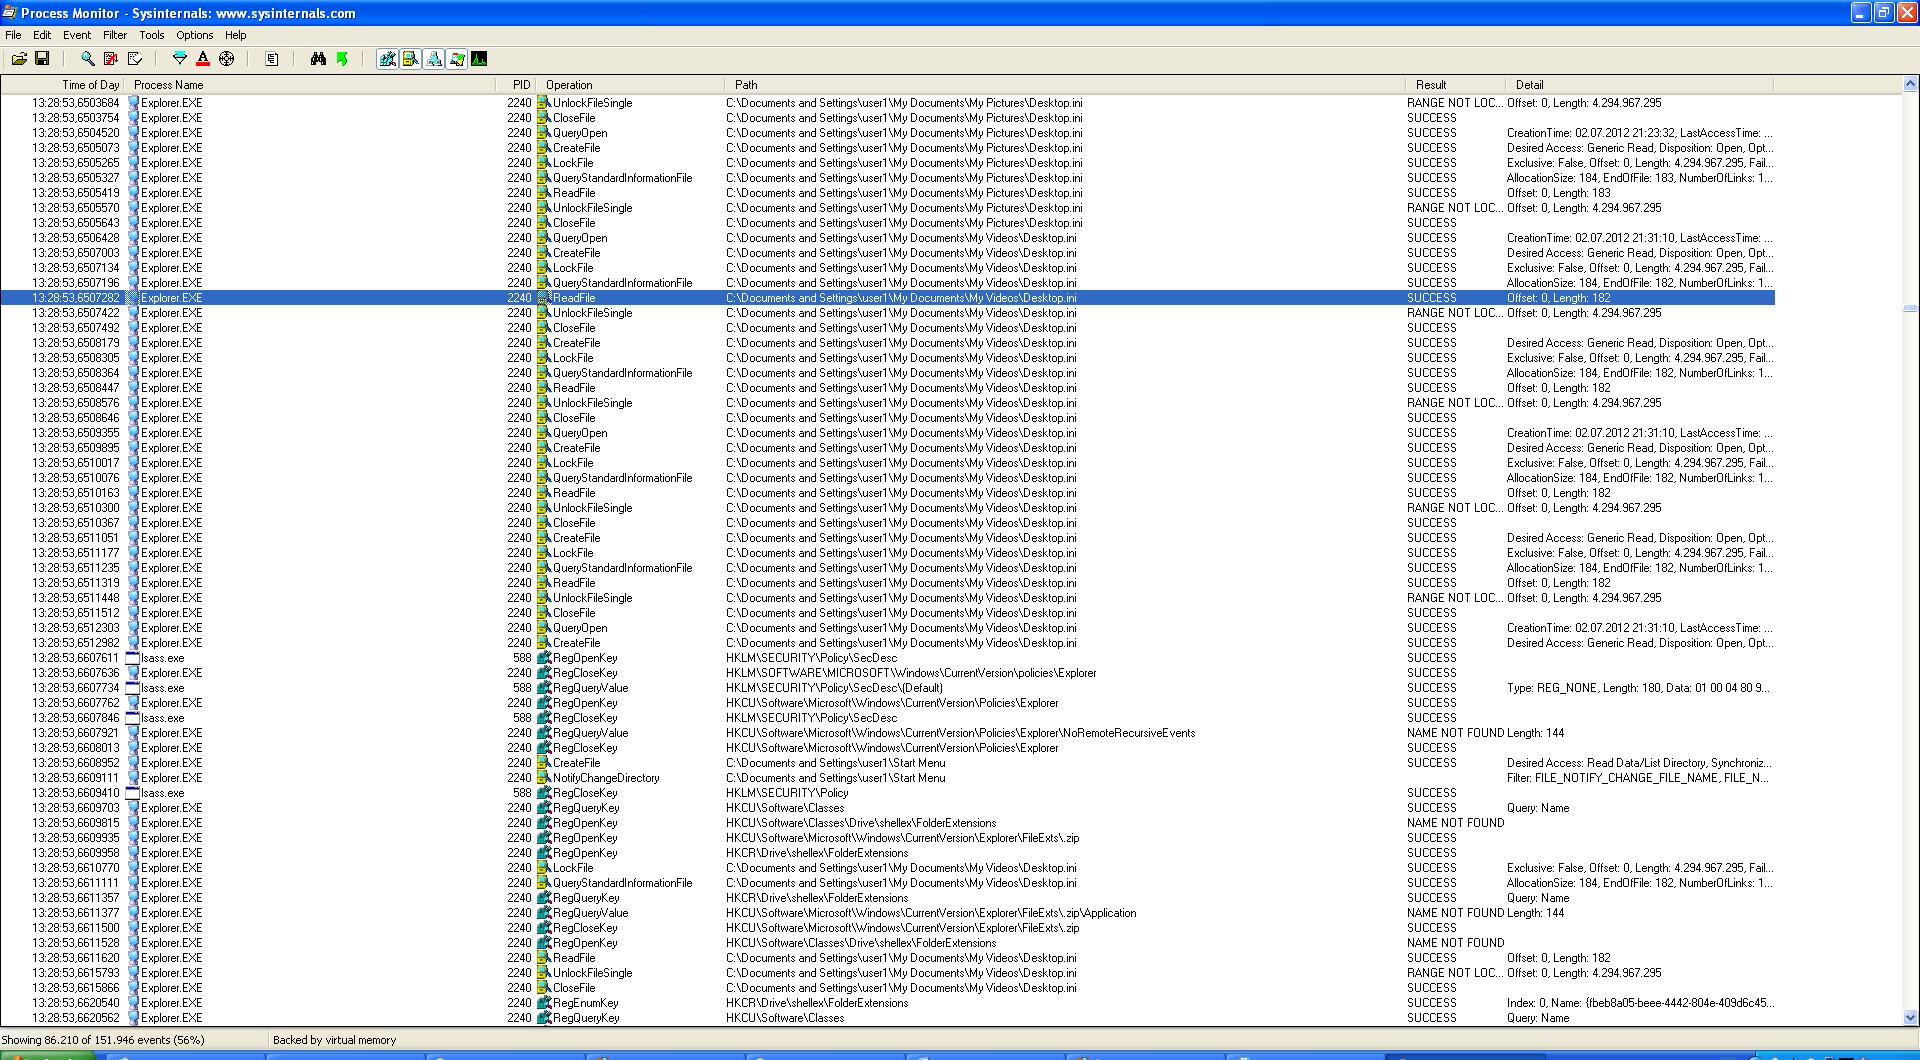The width and height of the screenshot is (1920, 1060).
Task: Toggle Show Registry Activity button
Action: tap(387, 59)
